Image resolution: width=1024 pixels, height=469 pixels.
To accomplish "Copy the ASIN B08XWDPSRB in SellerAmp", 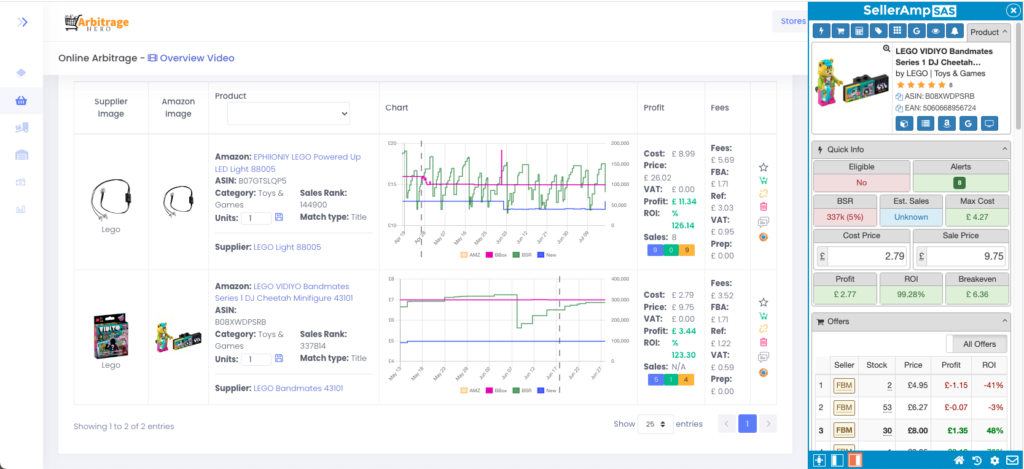I will coord(899,97).
